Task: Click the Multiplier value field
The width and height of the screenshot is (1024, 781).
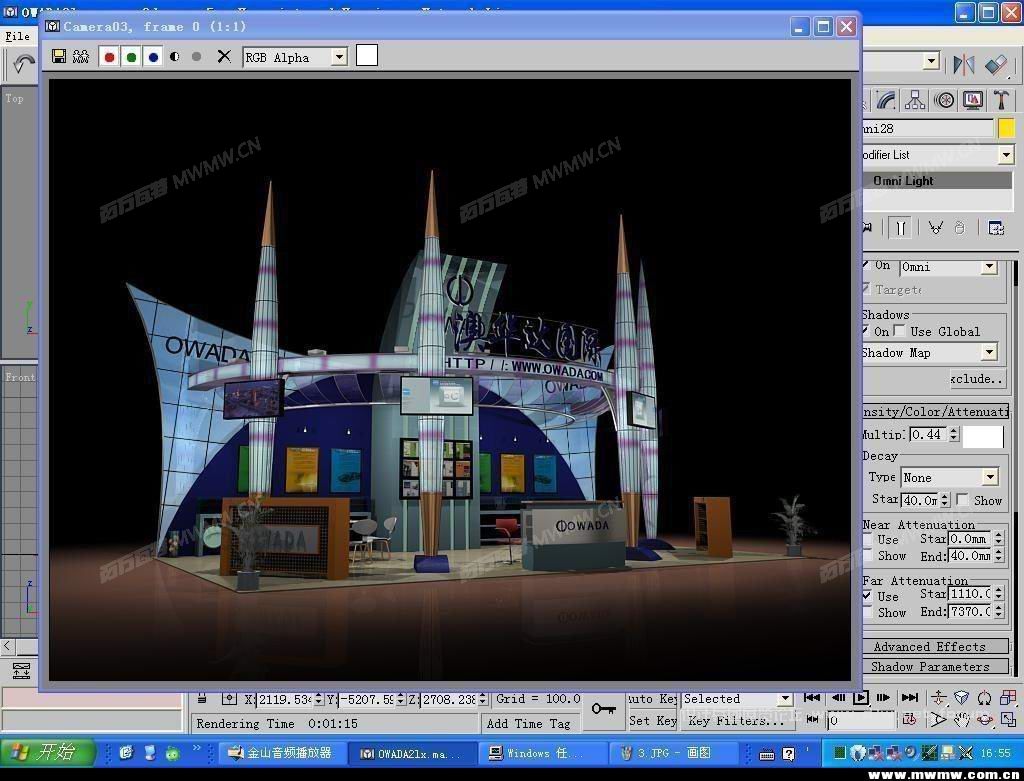Action: click(928, 435)
